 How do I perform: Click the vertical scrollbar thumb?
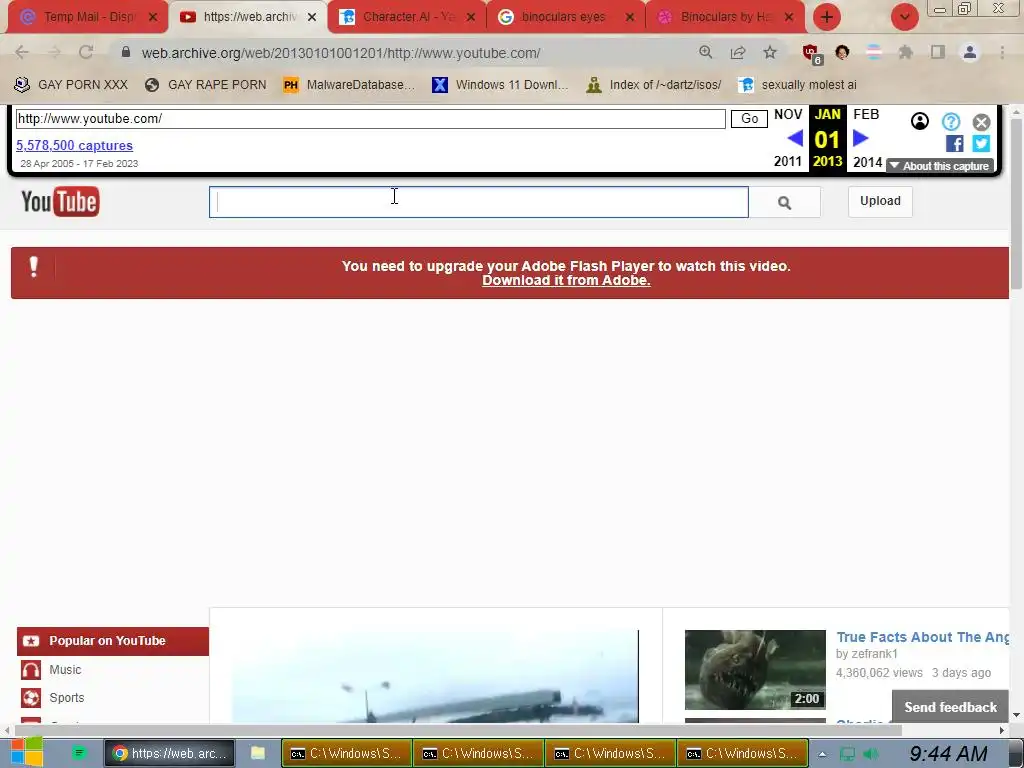coord(1016,202)
